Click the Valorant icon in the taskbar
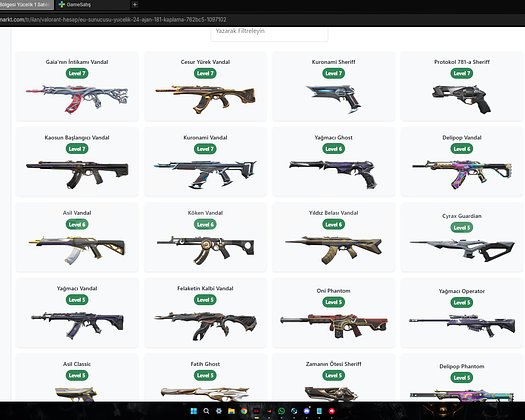This screenshot has height=420, width=525. click(x=269, y=411)
